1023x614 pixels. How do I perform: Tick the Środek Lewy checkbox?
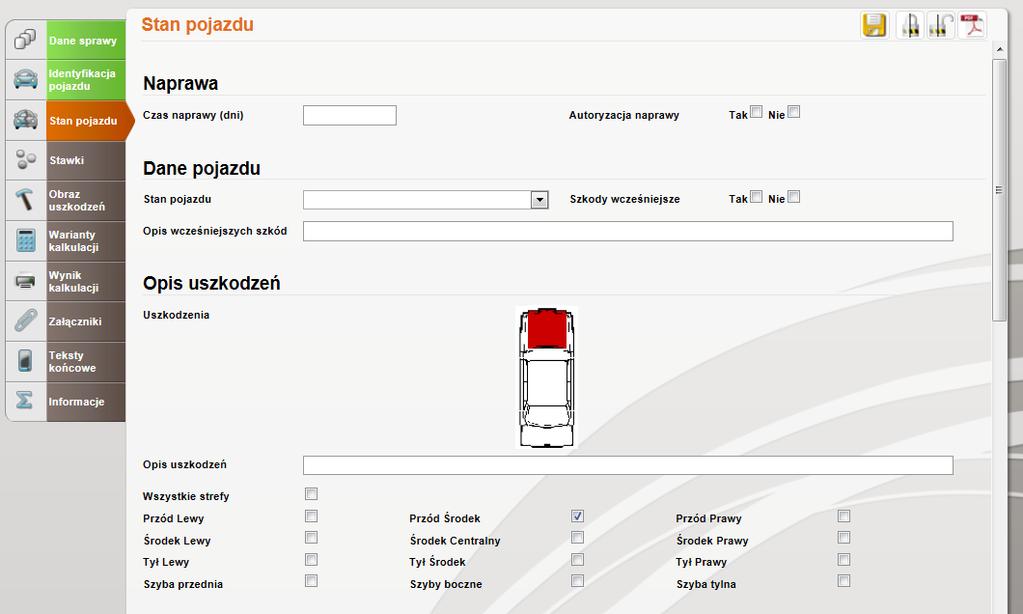tap(311, 538)
